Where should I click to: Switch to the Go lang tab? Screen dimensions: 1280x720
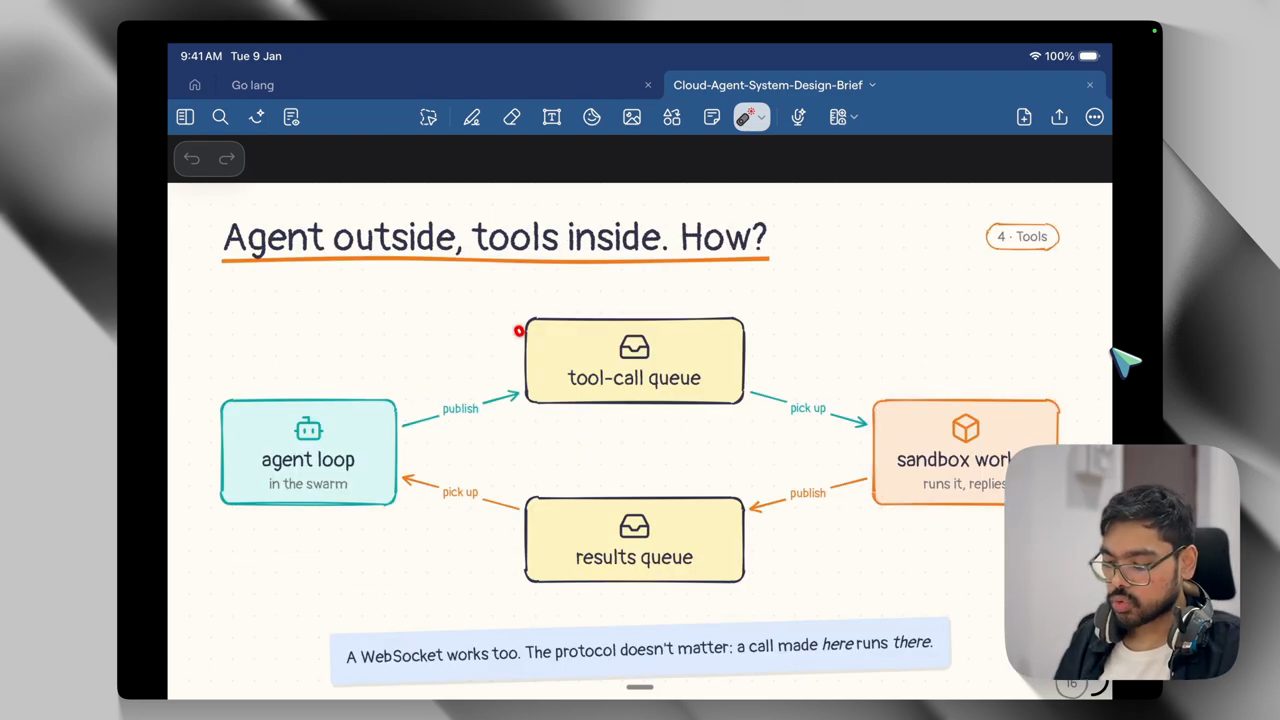253,85
